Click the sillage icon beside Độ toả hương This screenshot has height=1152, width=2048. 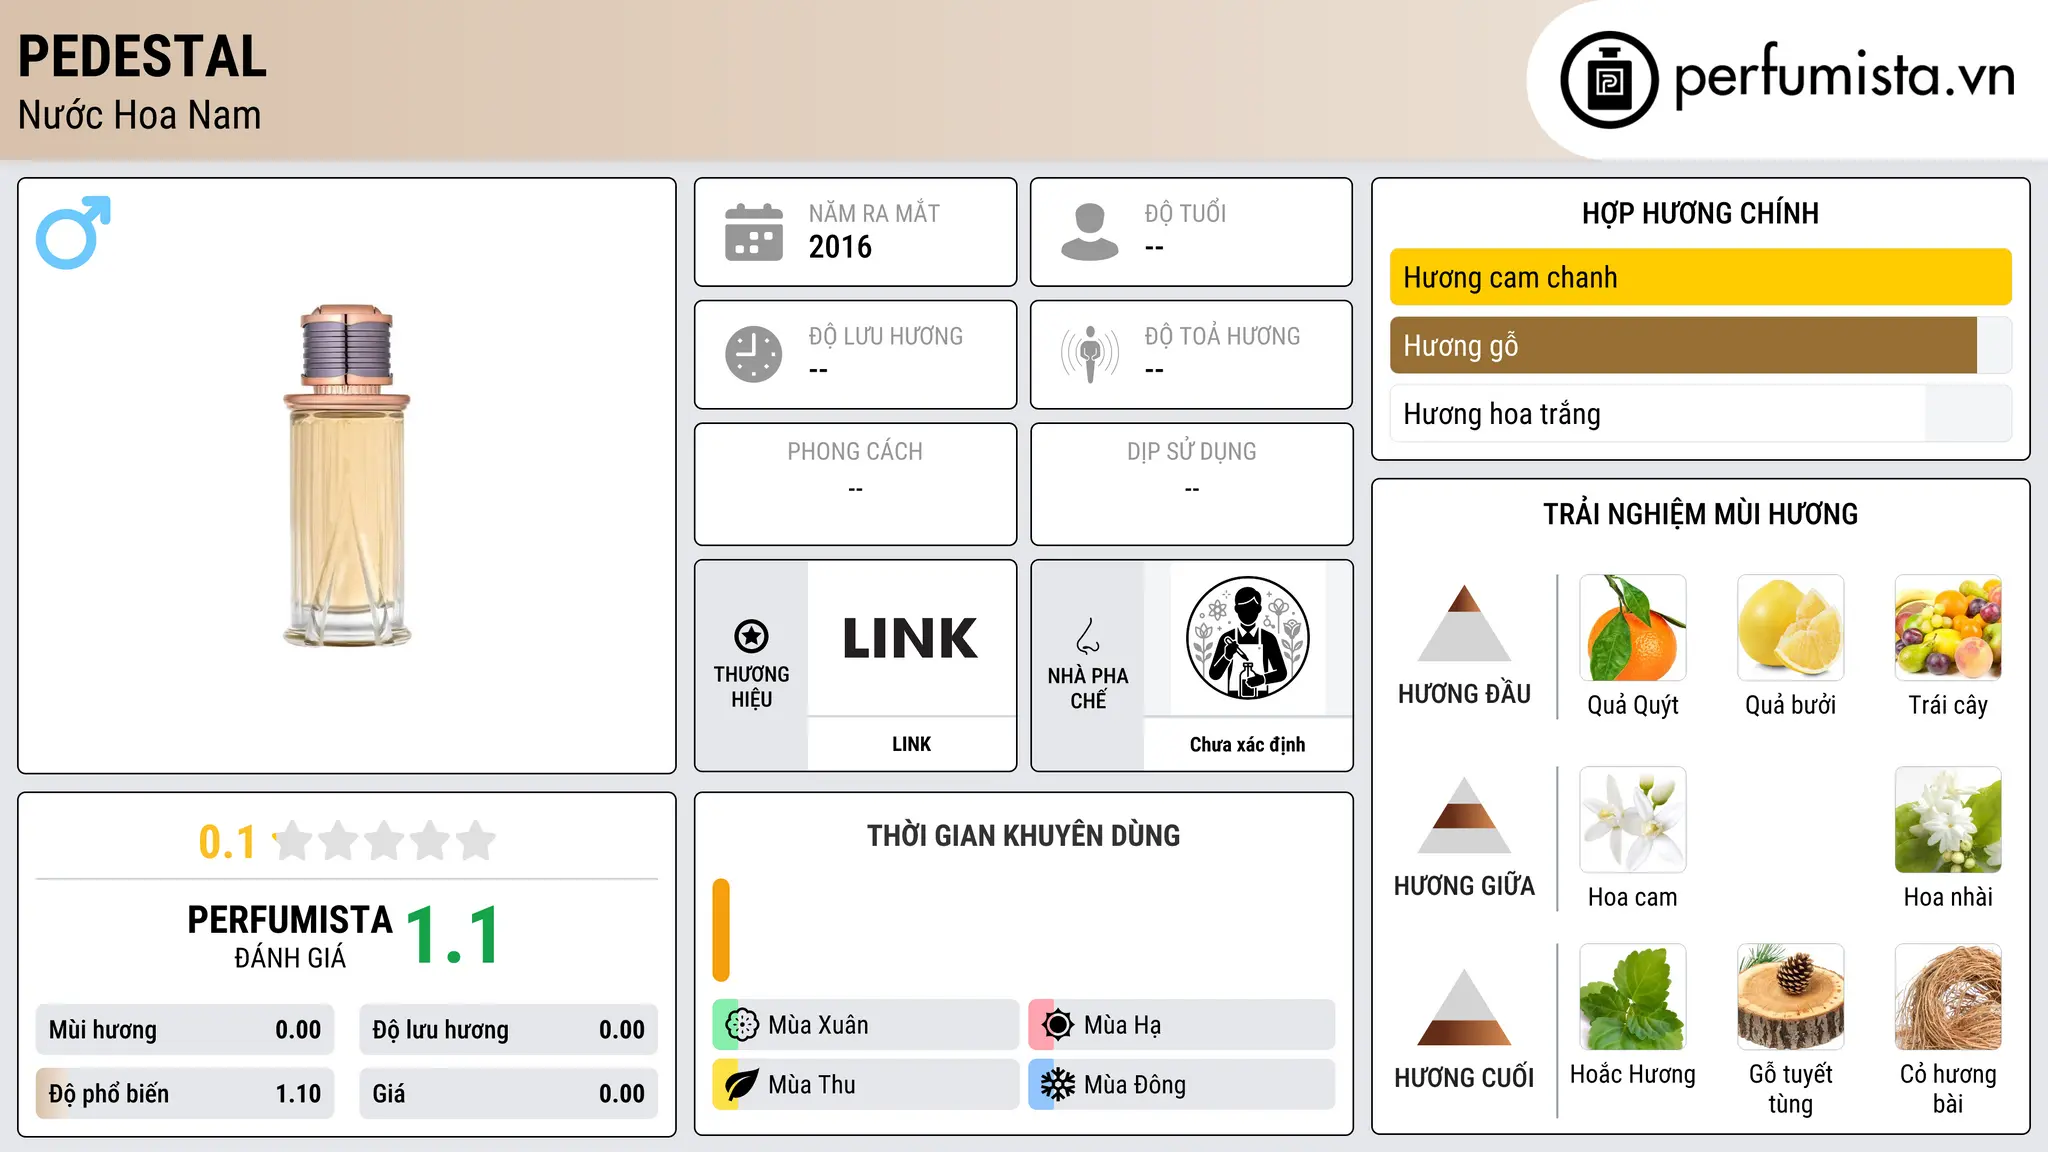coord(1090,354)
